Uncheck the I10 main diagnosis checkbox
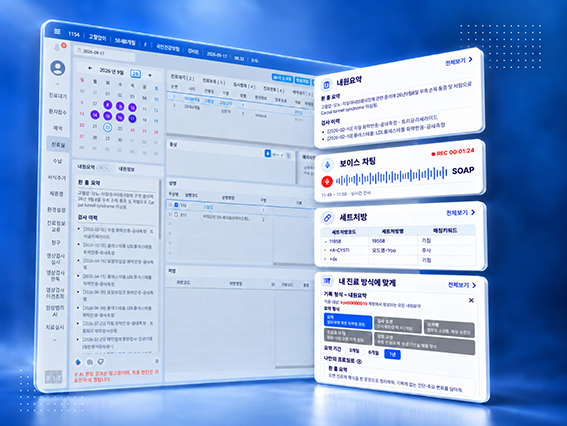Viewport: 567px width, 426px height. [176, 205]
